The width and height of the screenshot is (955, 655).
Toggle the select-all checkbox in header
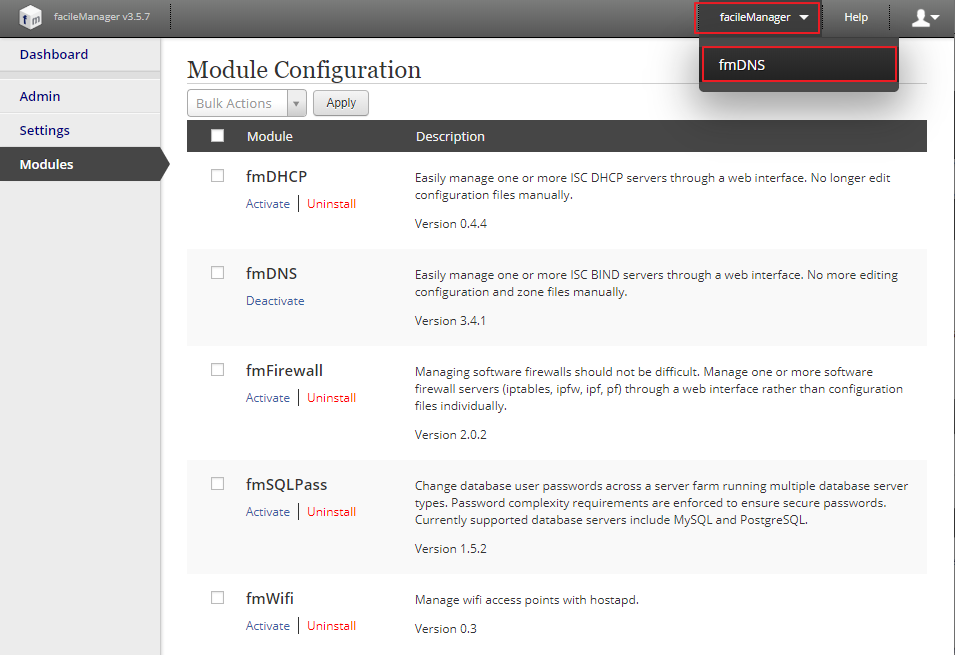point(217,135)
